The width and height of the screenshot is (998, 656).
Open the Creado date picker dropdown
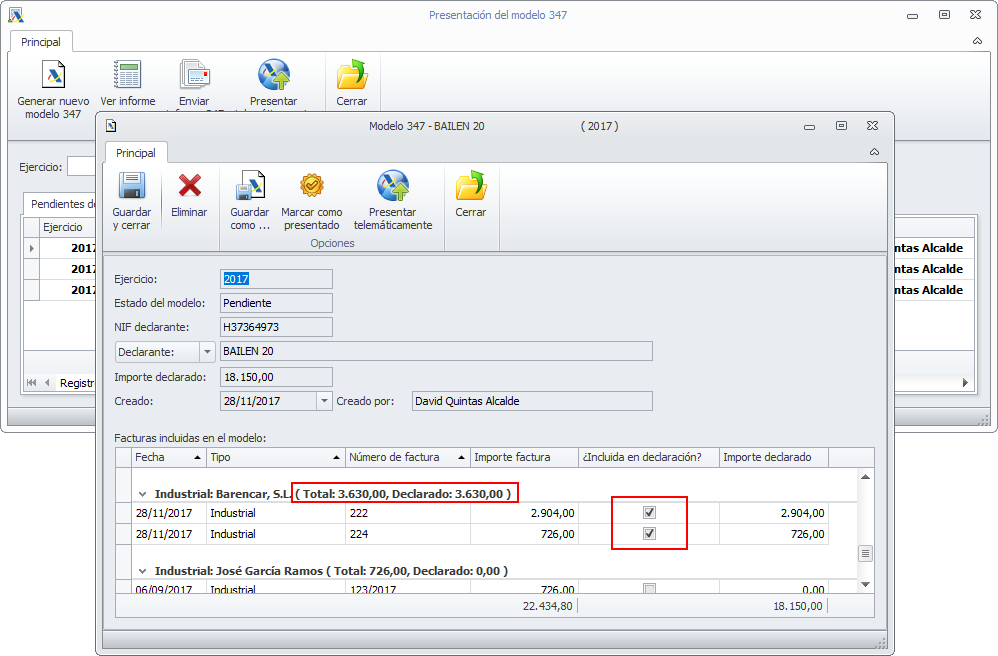(x=324, y=401)
